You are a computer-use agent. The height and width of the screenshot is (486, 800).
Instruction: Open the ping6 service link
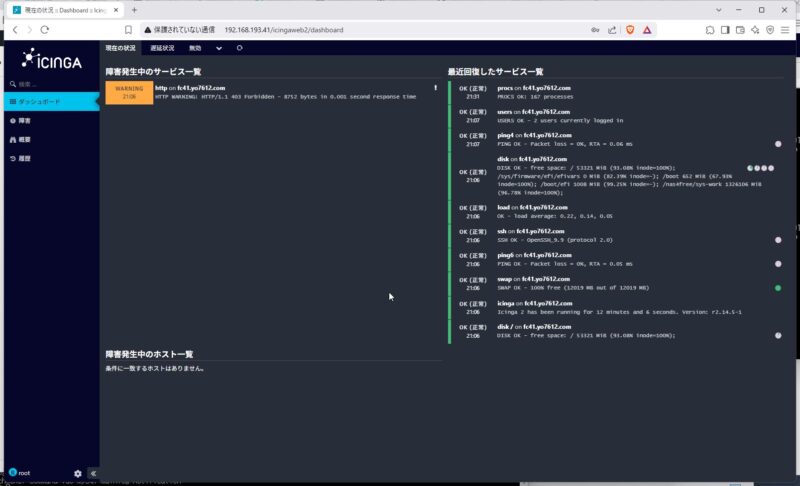[x=506, y=255]
